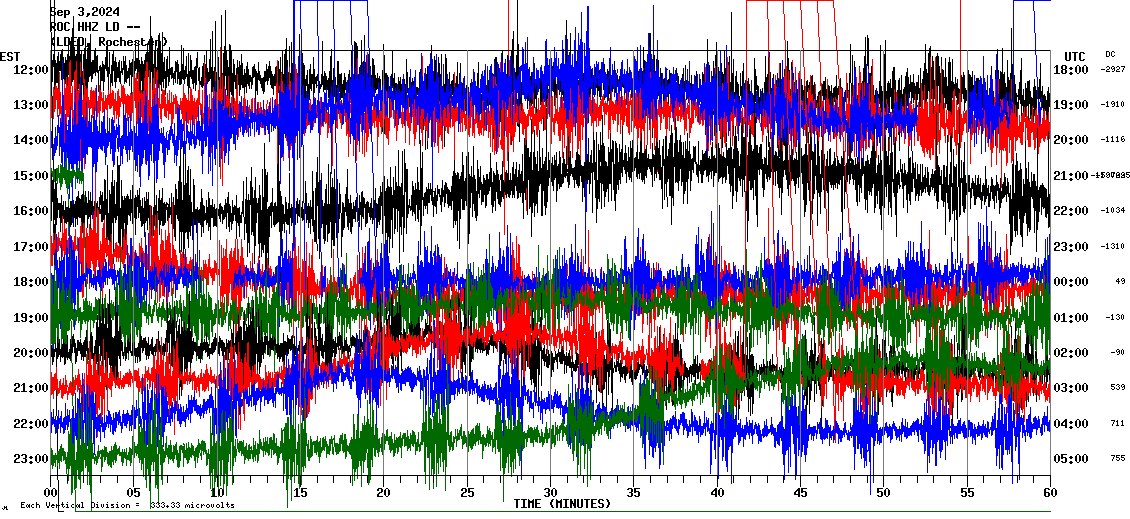Click the 30 minute tick label
This screenshot has width=1130, height=519.
tap(550, 493)
